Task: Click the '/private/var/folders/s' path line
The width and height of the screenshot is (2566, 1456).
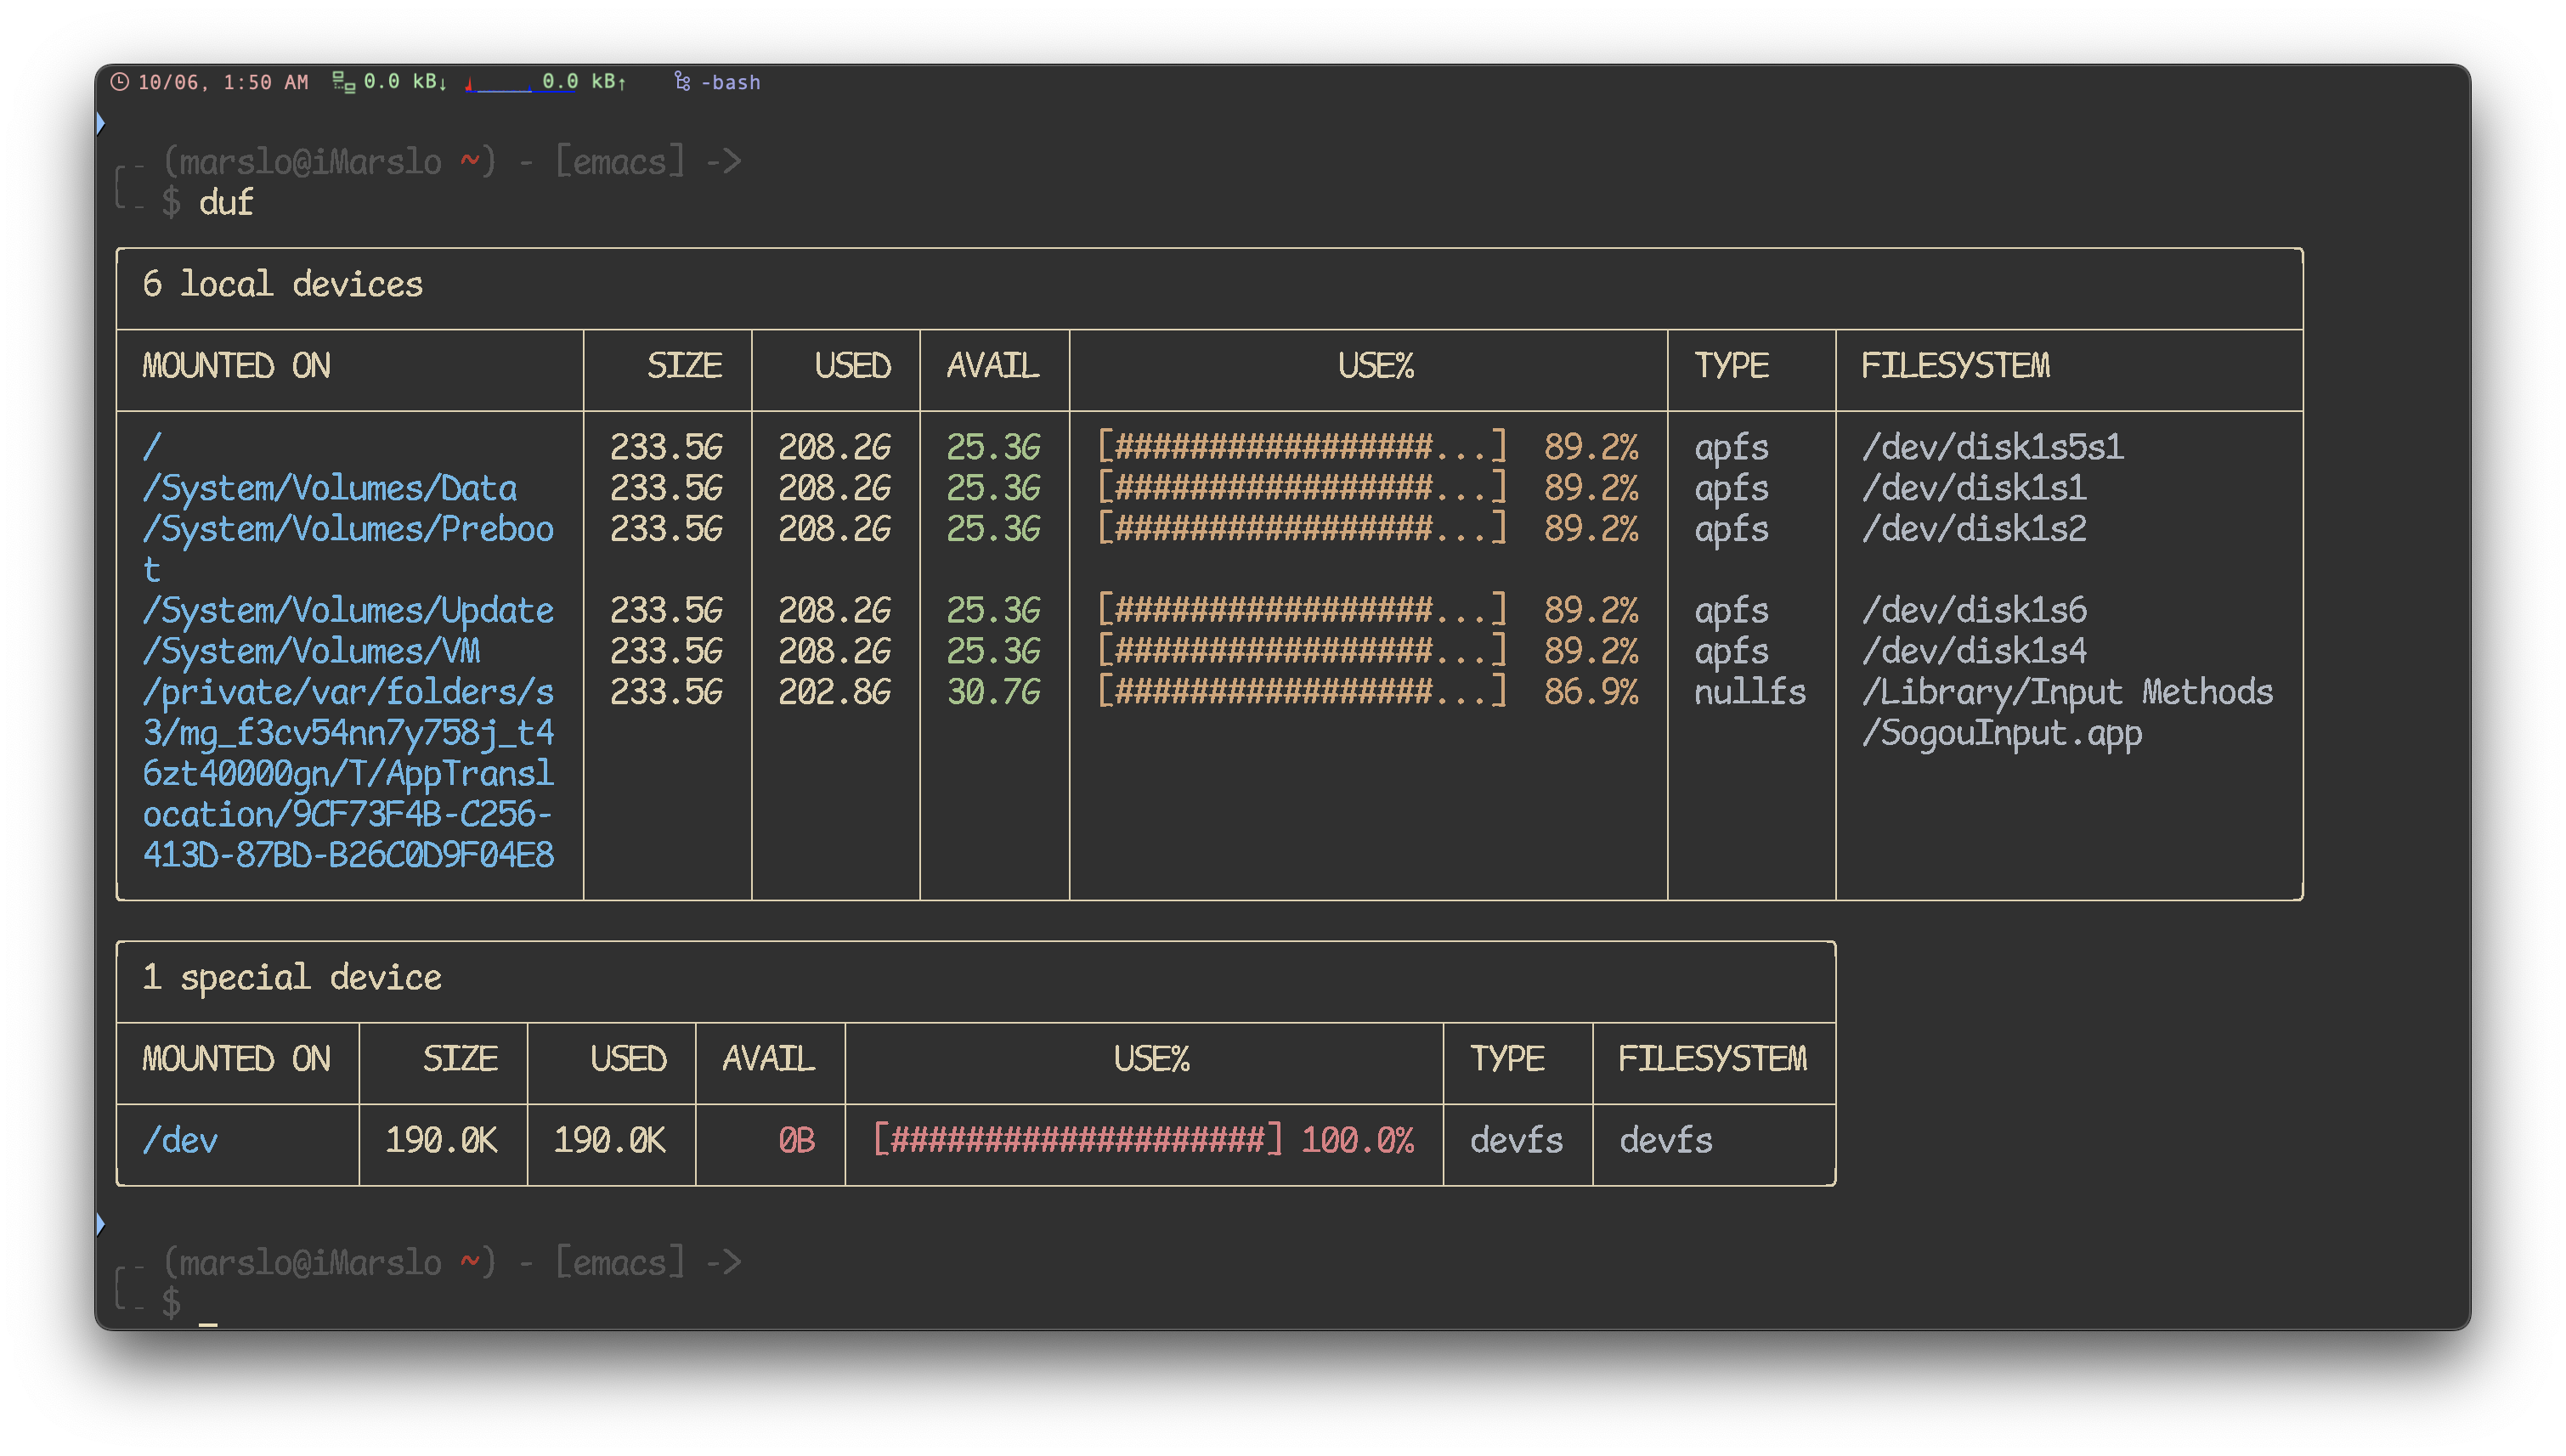Action: pos(348,692)
